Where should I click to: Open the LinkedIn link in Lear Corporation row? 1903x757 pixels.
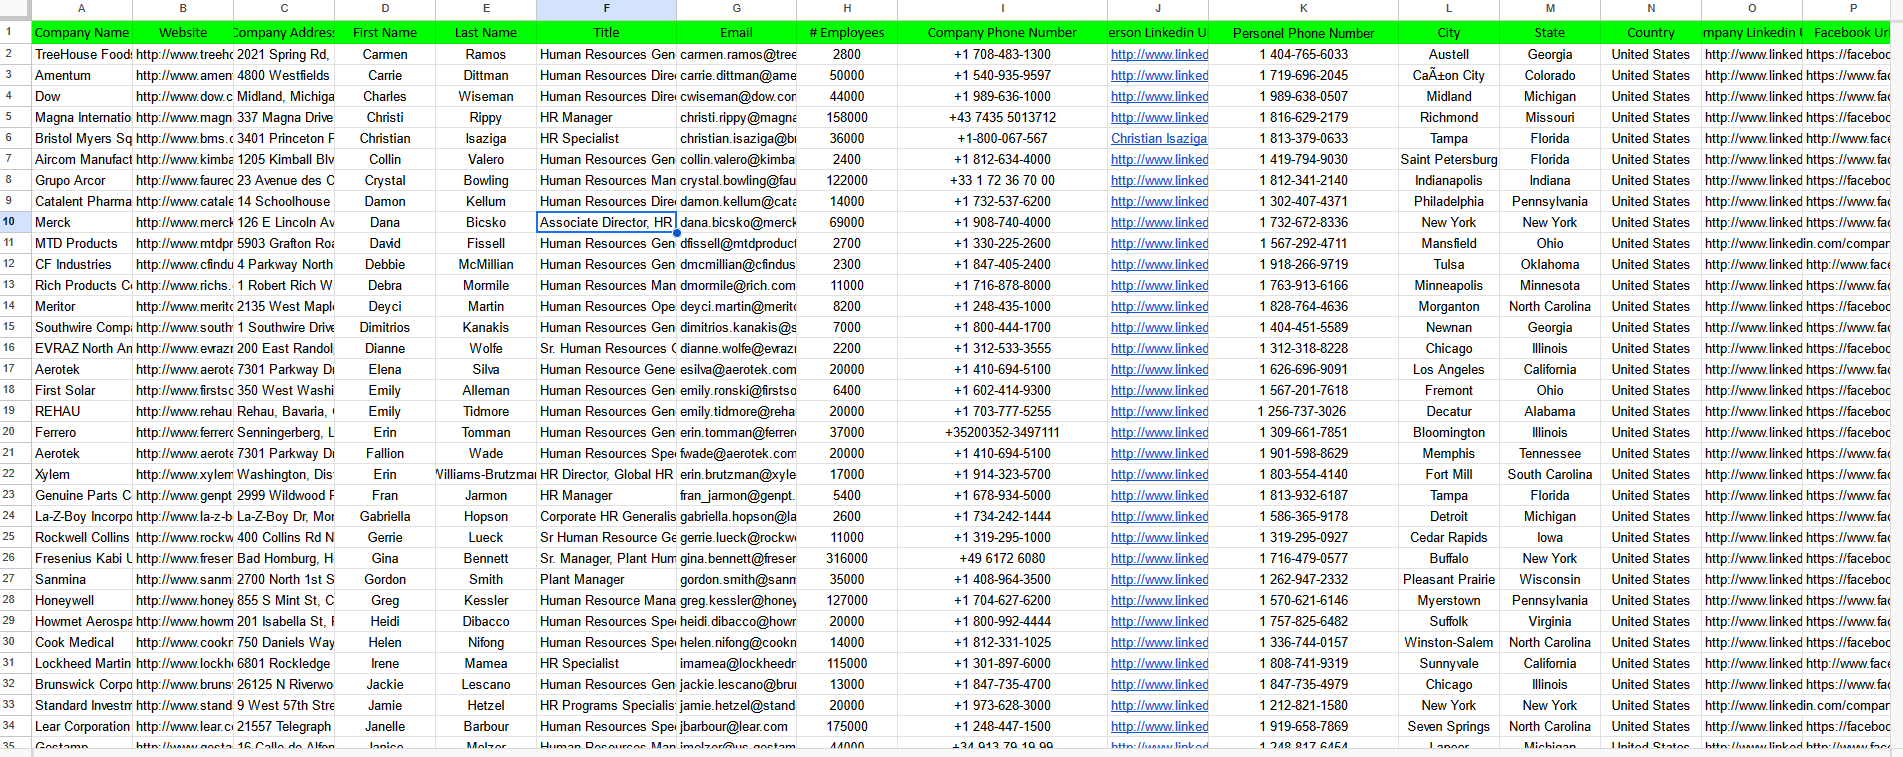pyautogui.click(x=1159, y=727)
